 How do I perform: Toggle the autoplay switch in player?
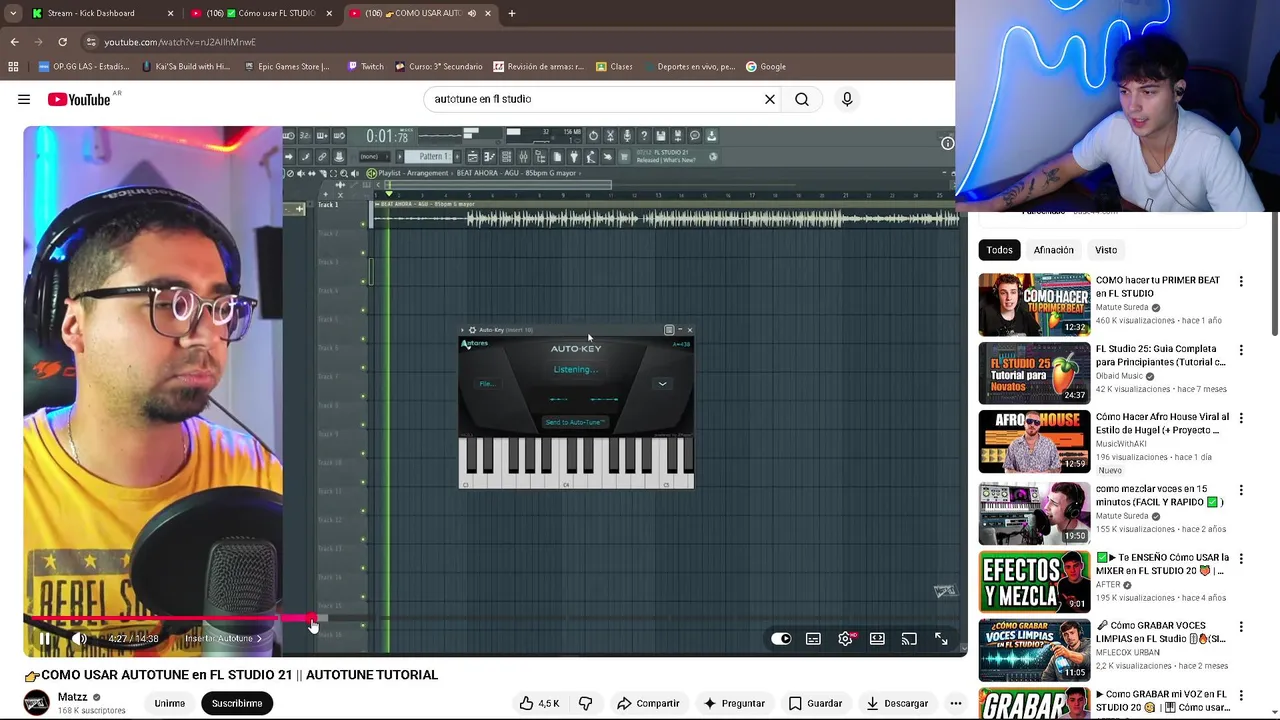point(781,639)
